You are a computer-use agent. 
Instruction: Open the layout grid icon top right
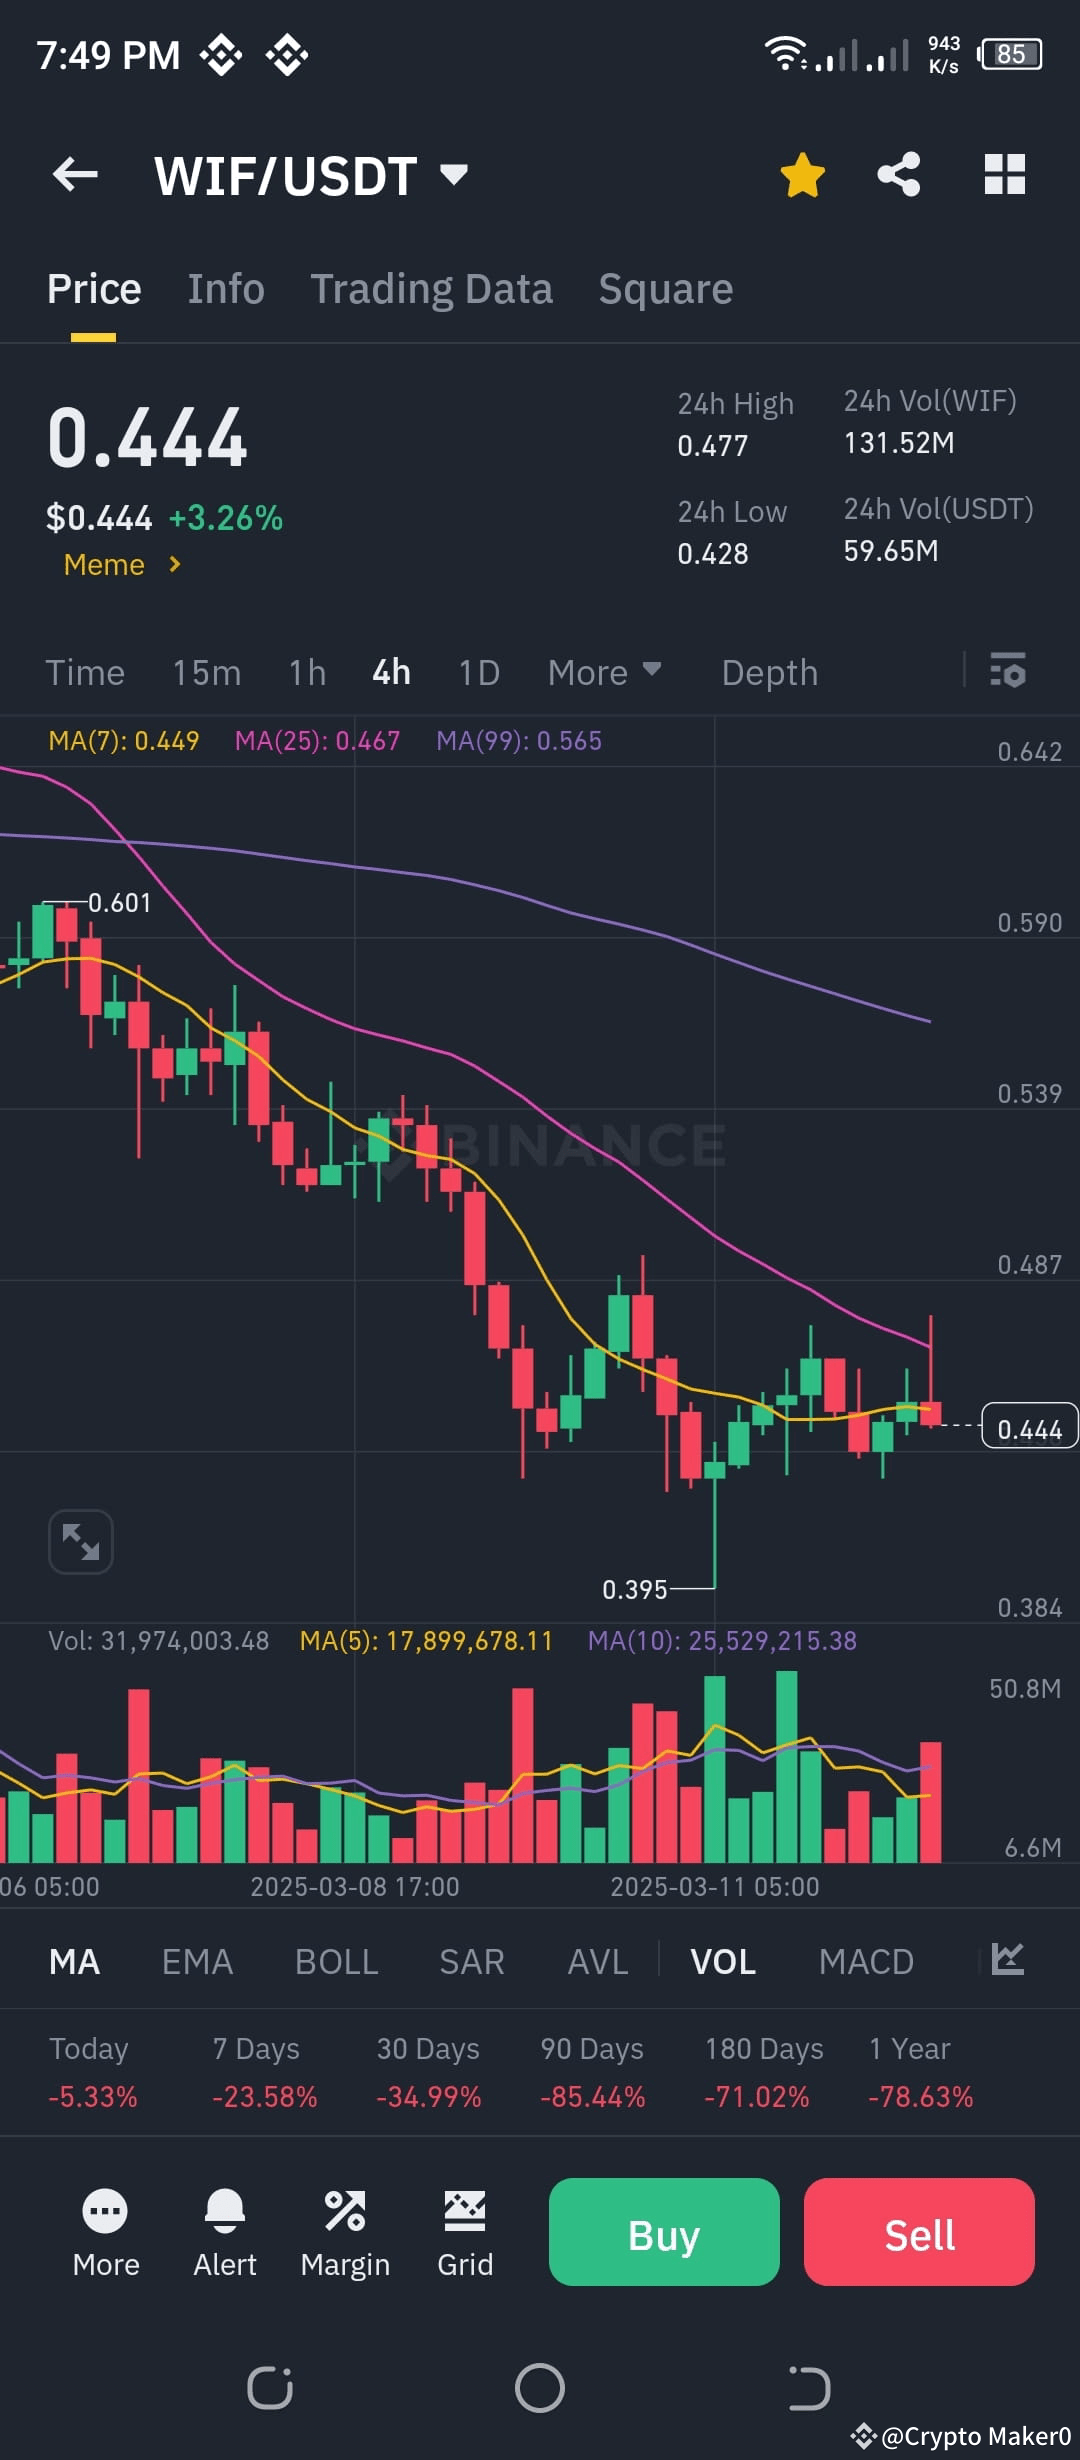[x=1003, y=174]
